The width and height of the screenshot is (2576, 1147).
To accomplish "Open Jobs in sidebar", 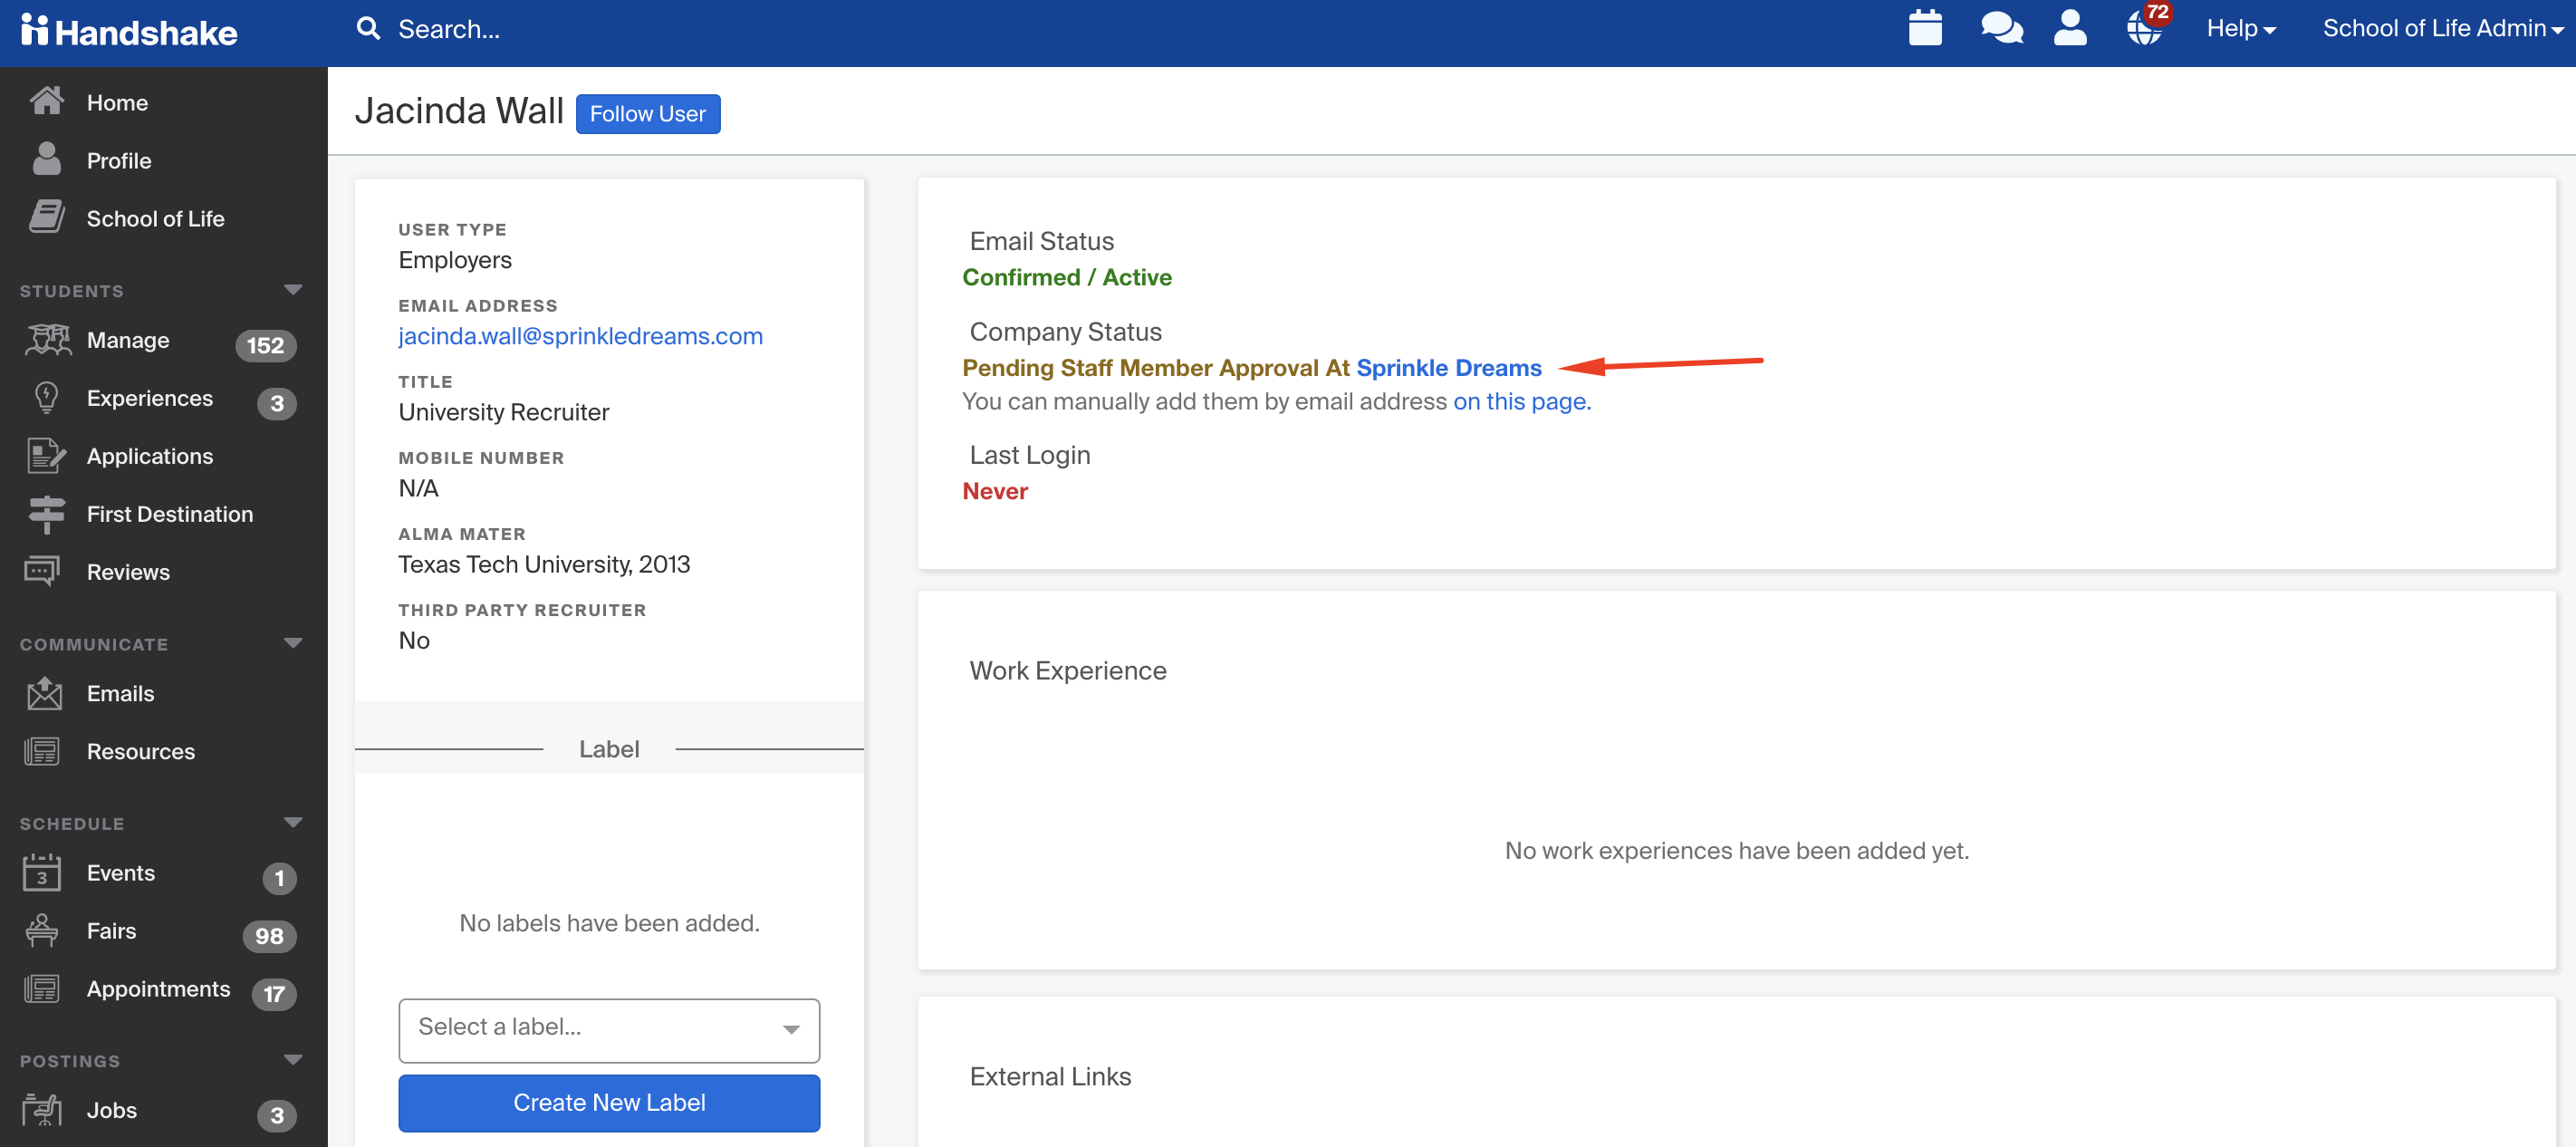I will pos(112,1110).
